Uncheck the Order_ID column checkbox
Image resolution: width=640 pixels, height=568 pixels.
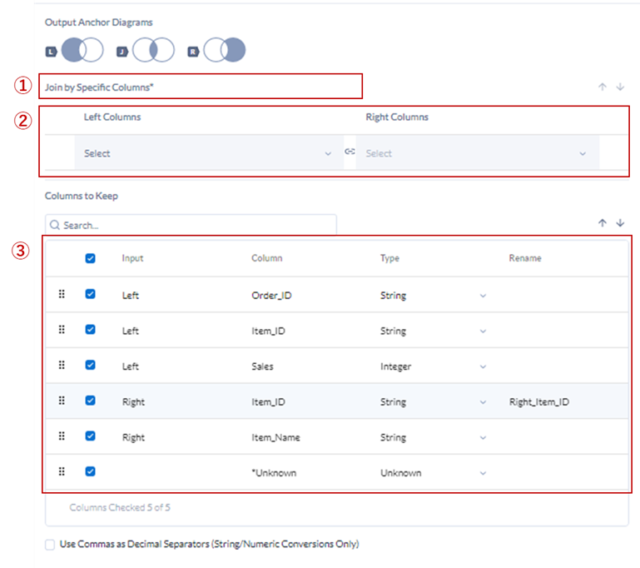[x=90, y=294]
